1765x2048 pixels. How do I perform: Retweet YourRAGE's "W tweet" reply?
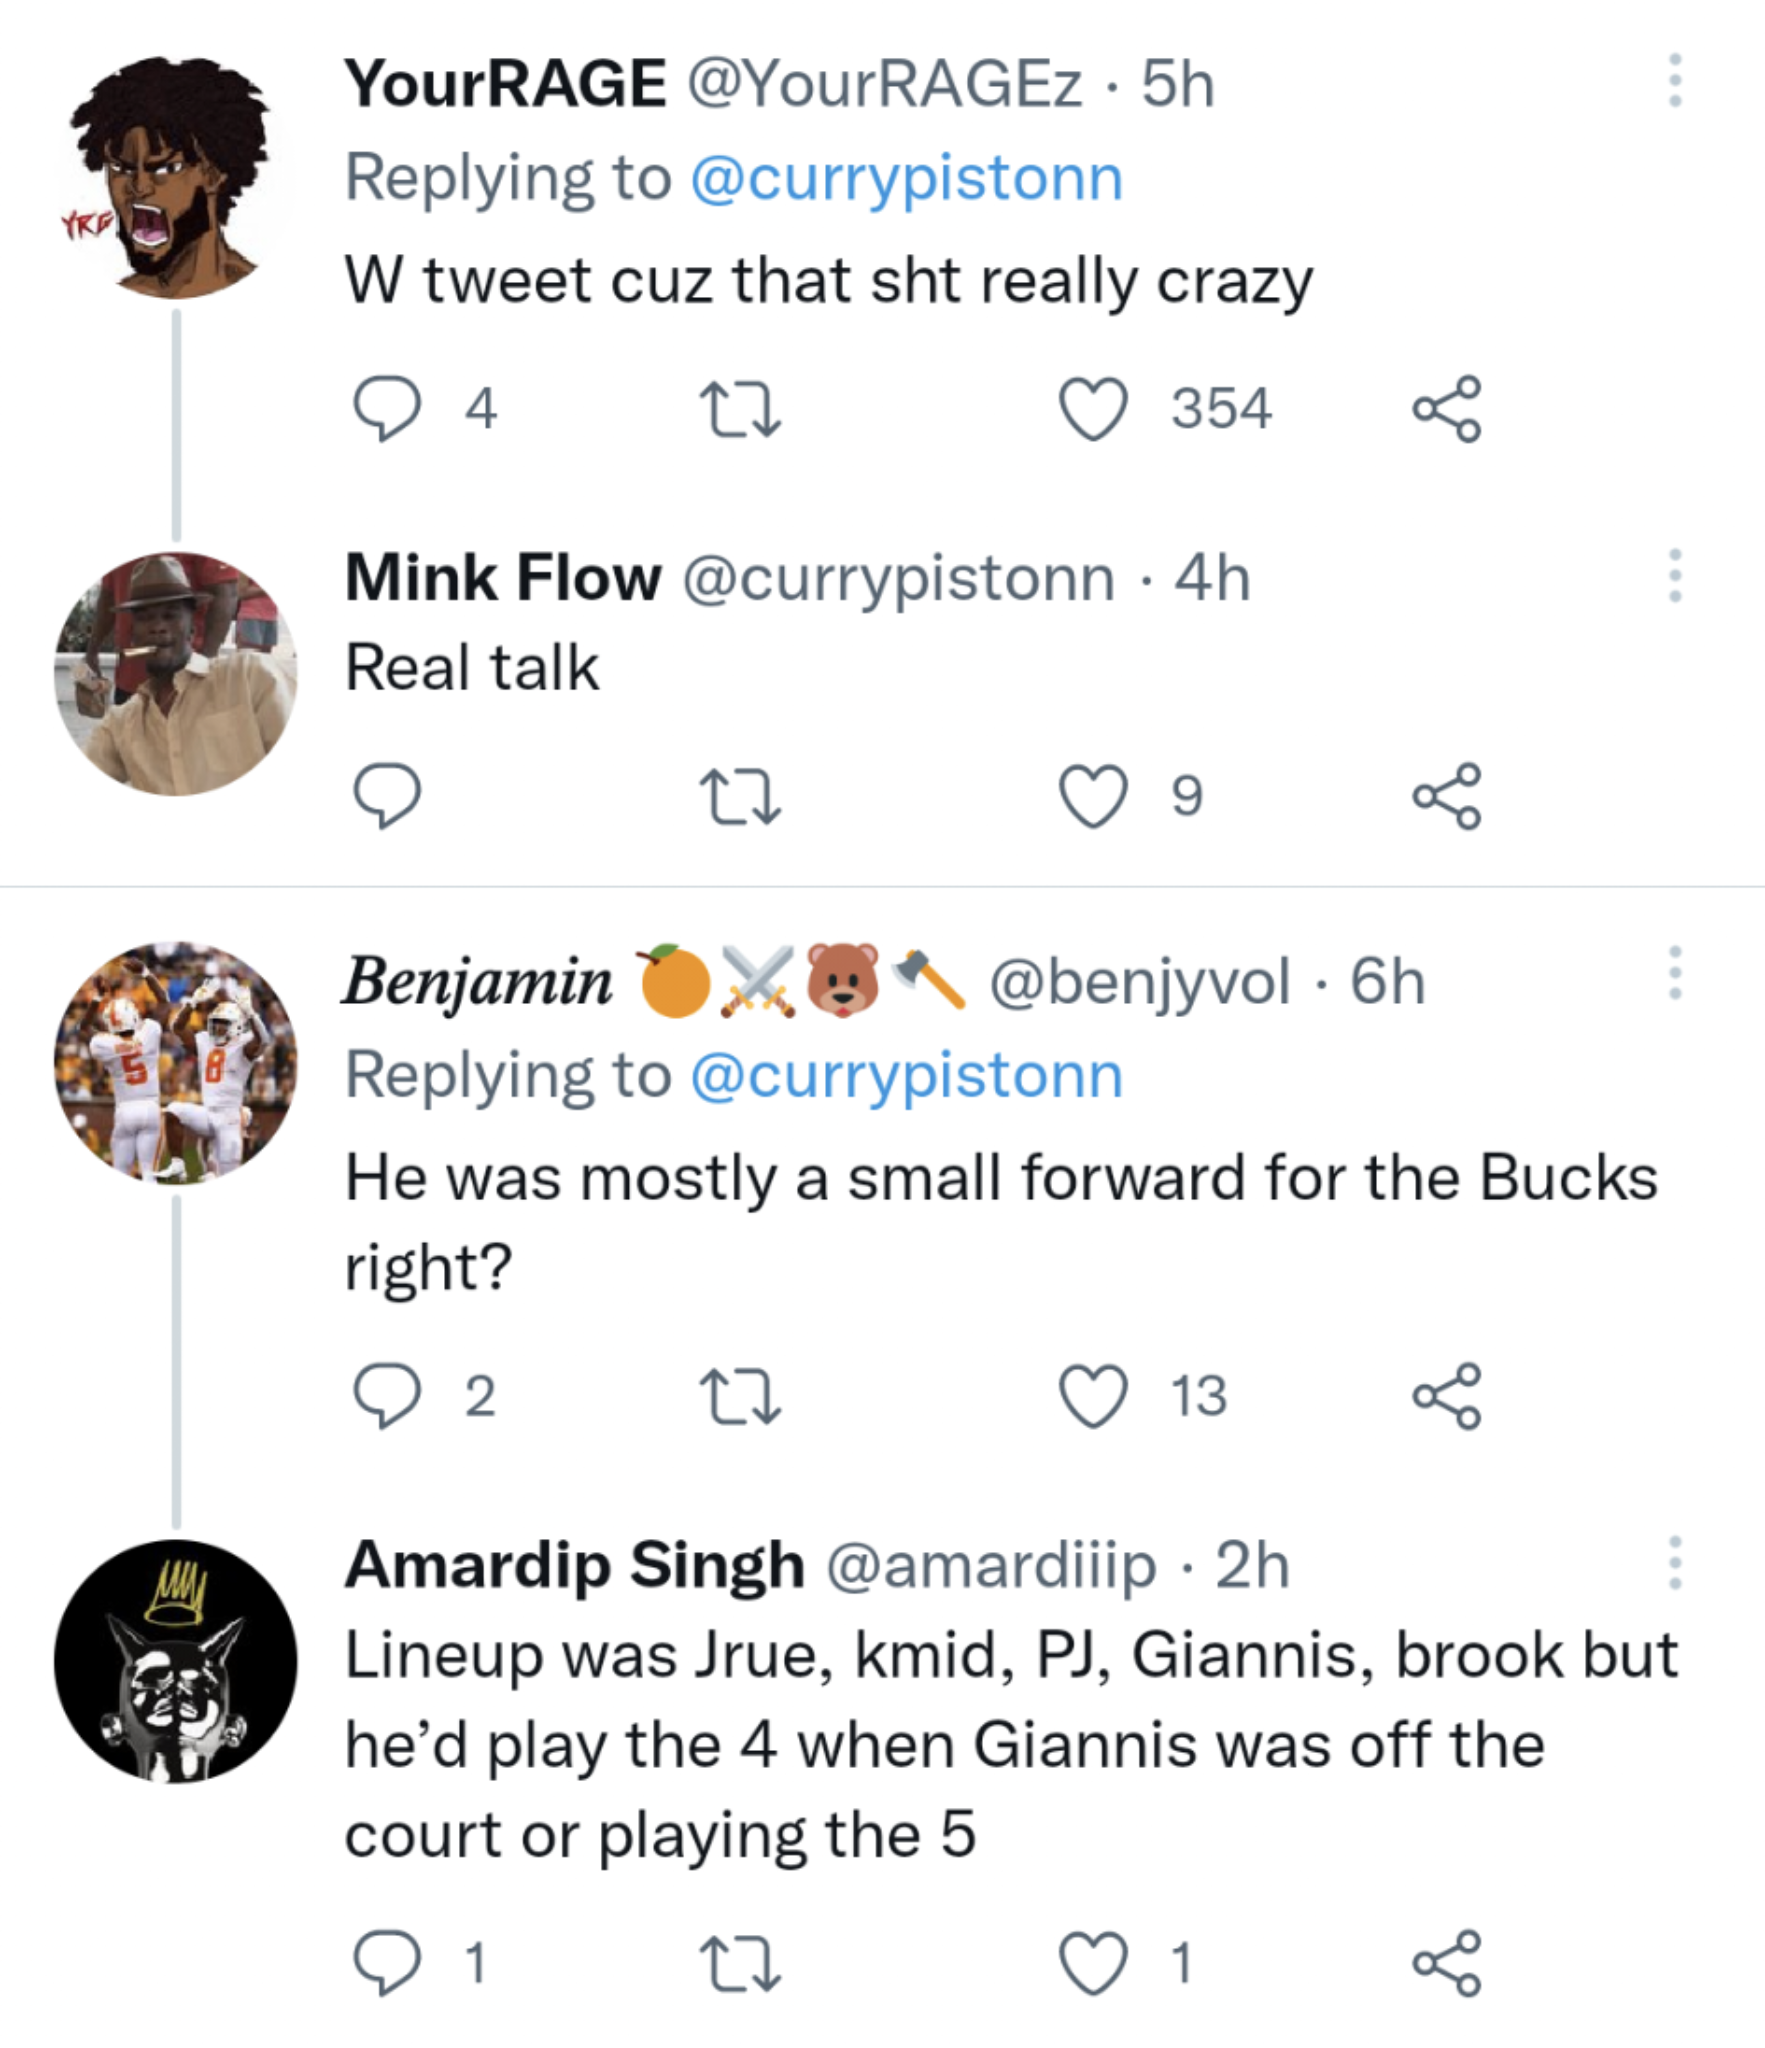[x=740, y=409]
